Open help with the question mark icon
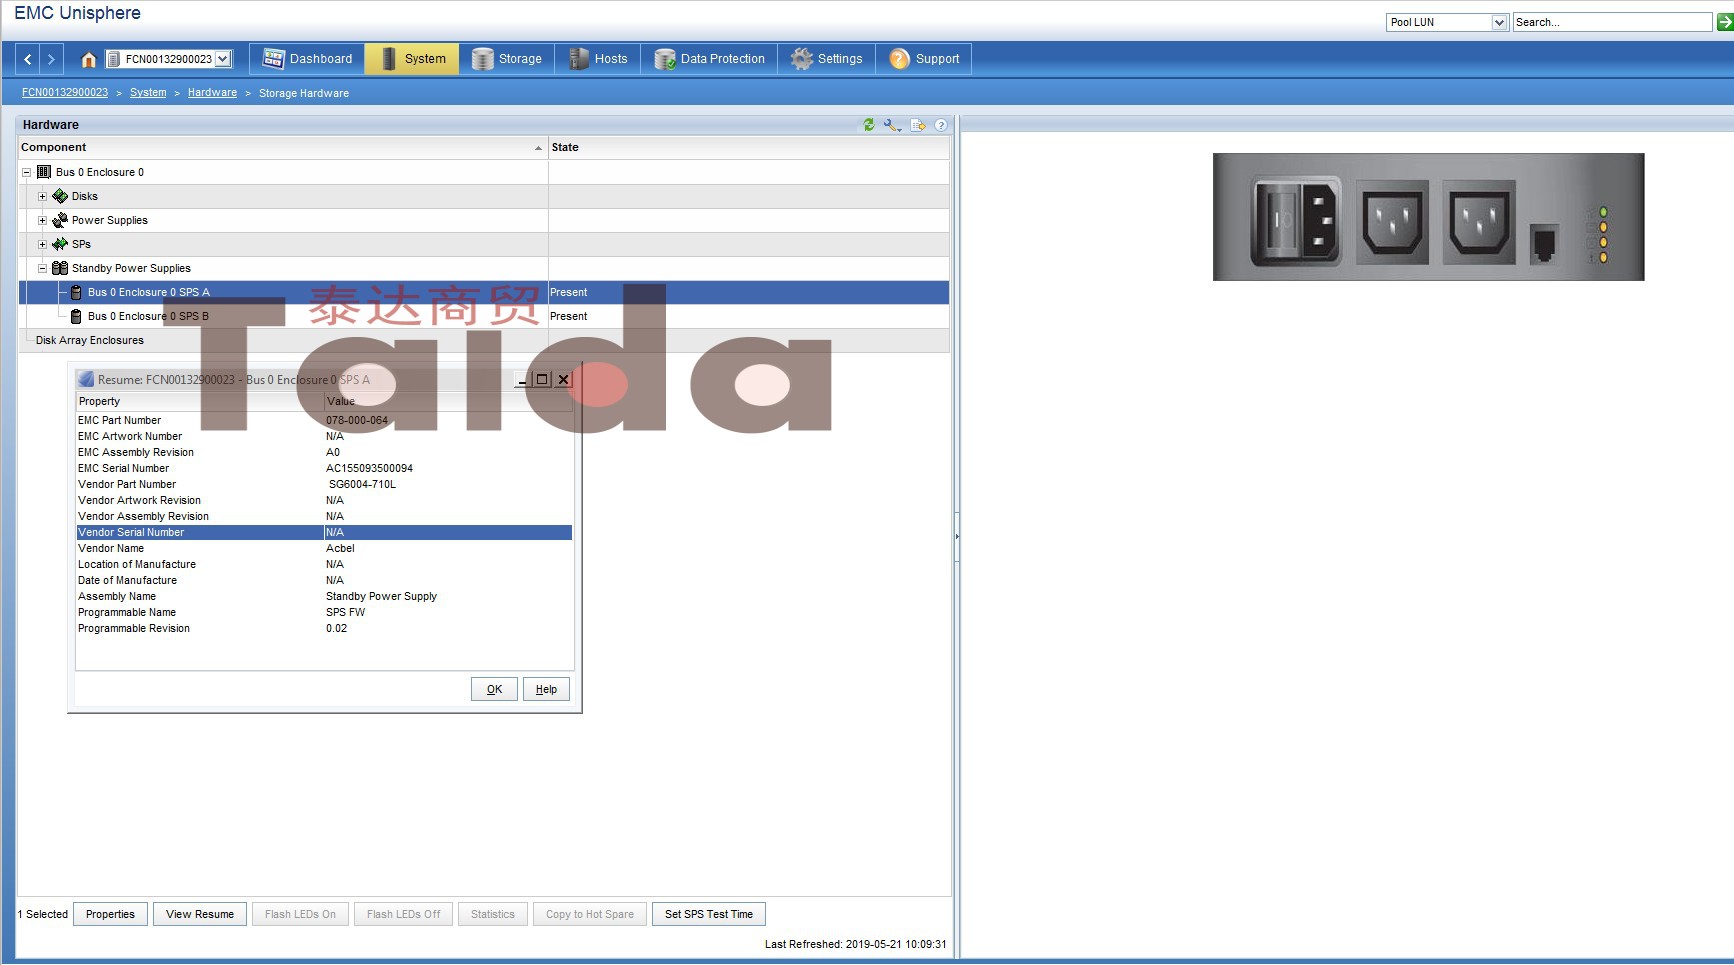This screenshot has width=1734, height=965. coord(941,125)
